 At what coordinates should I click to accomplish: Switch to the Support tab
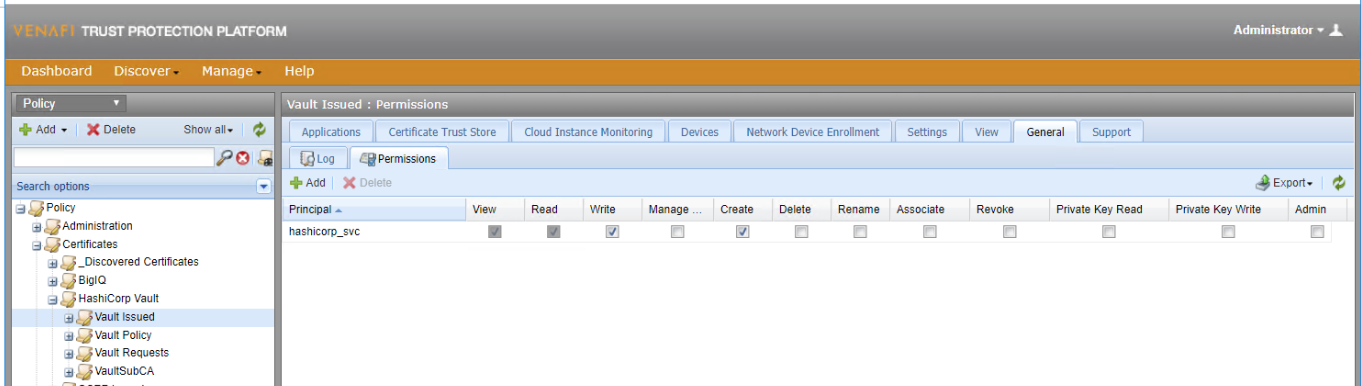[x=1111, y=132]
